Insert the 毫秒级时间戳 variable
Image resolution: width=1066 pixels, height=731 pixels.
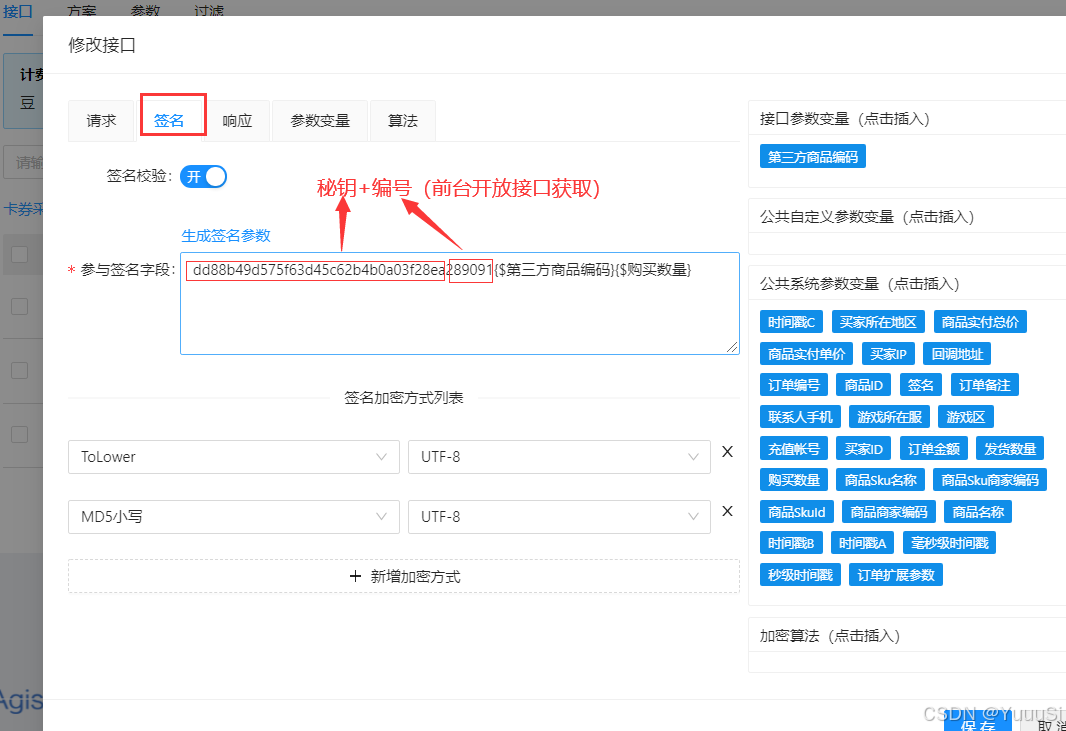(x=949, y=543)
